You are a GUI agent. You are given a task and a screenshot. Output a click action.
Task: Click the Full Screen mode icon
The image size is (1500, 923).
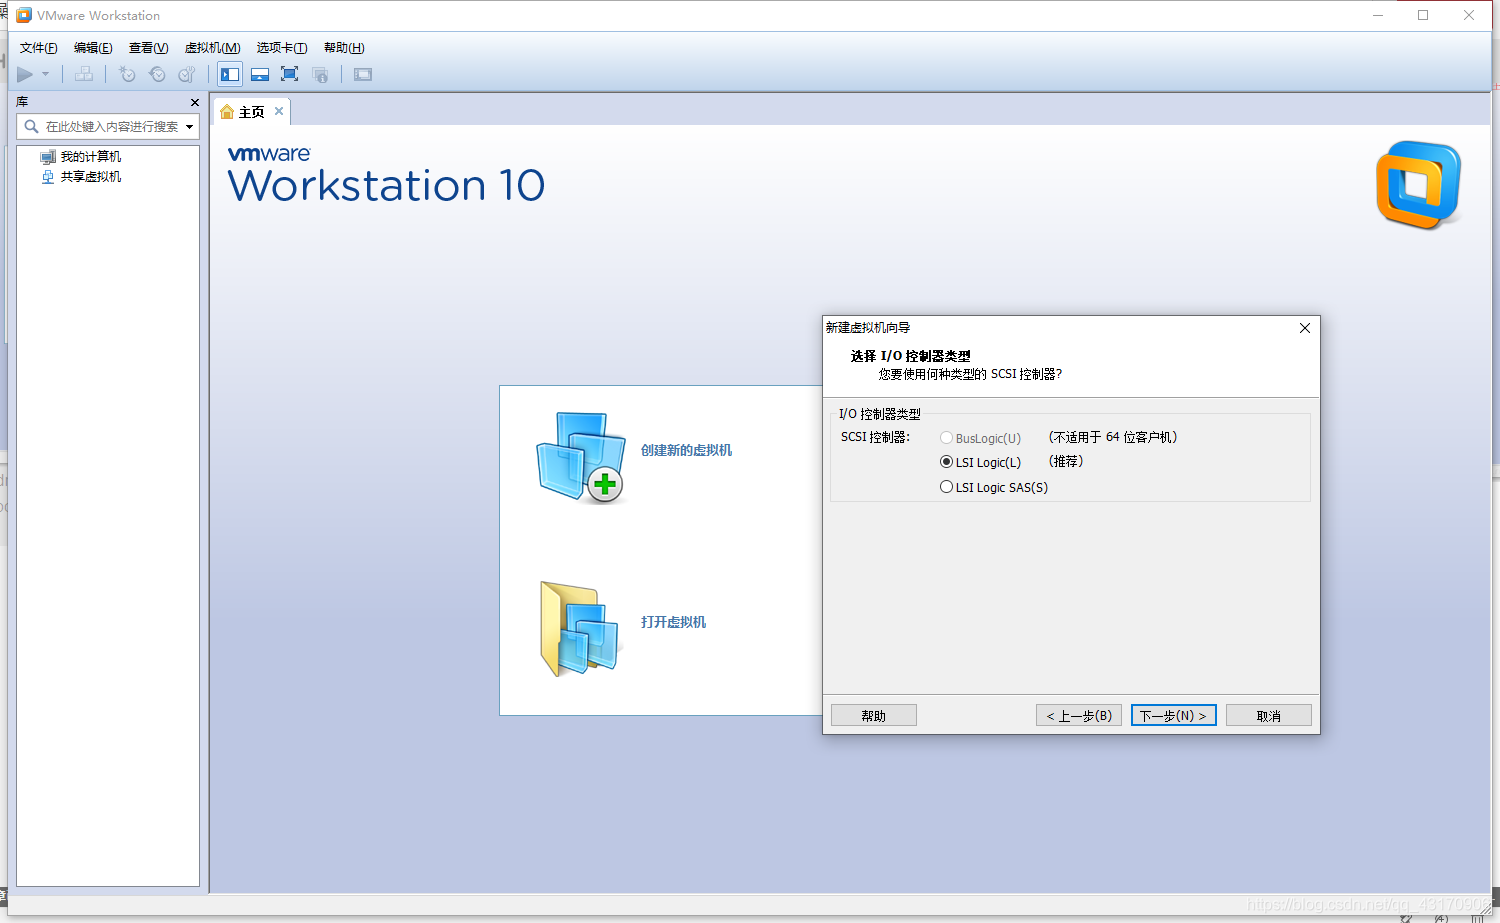(x=290, y=74)
